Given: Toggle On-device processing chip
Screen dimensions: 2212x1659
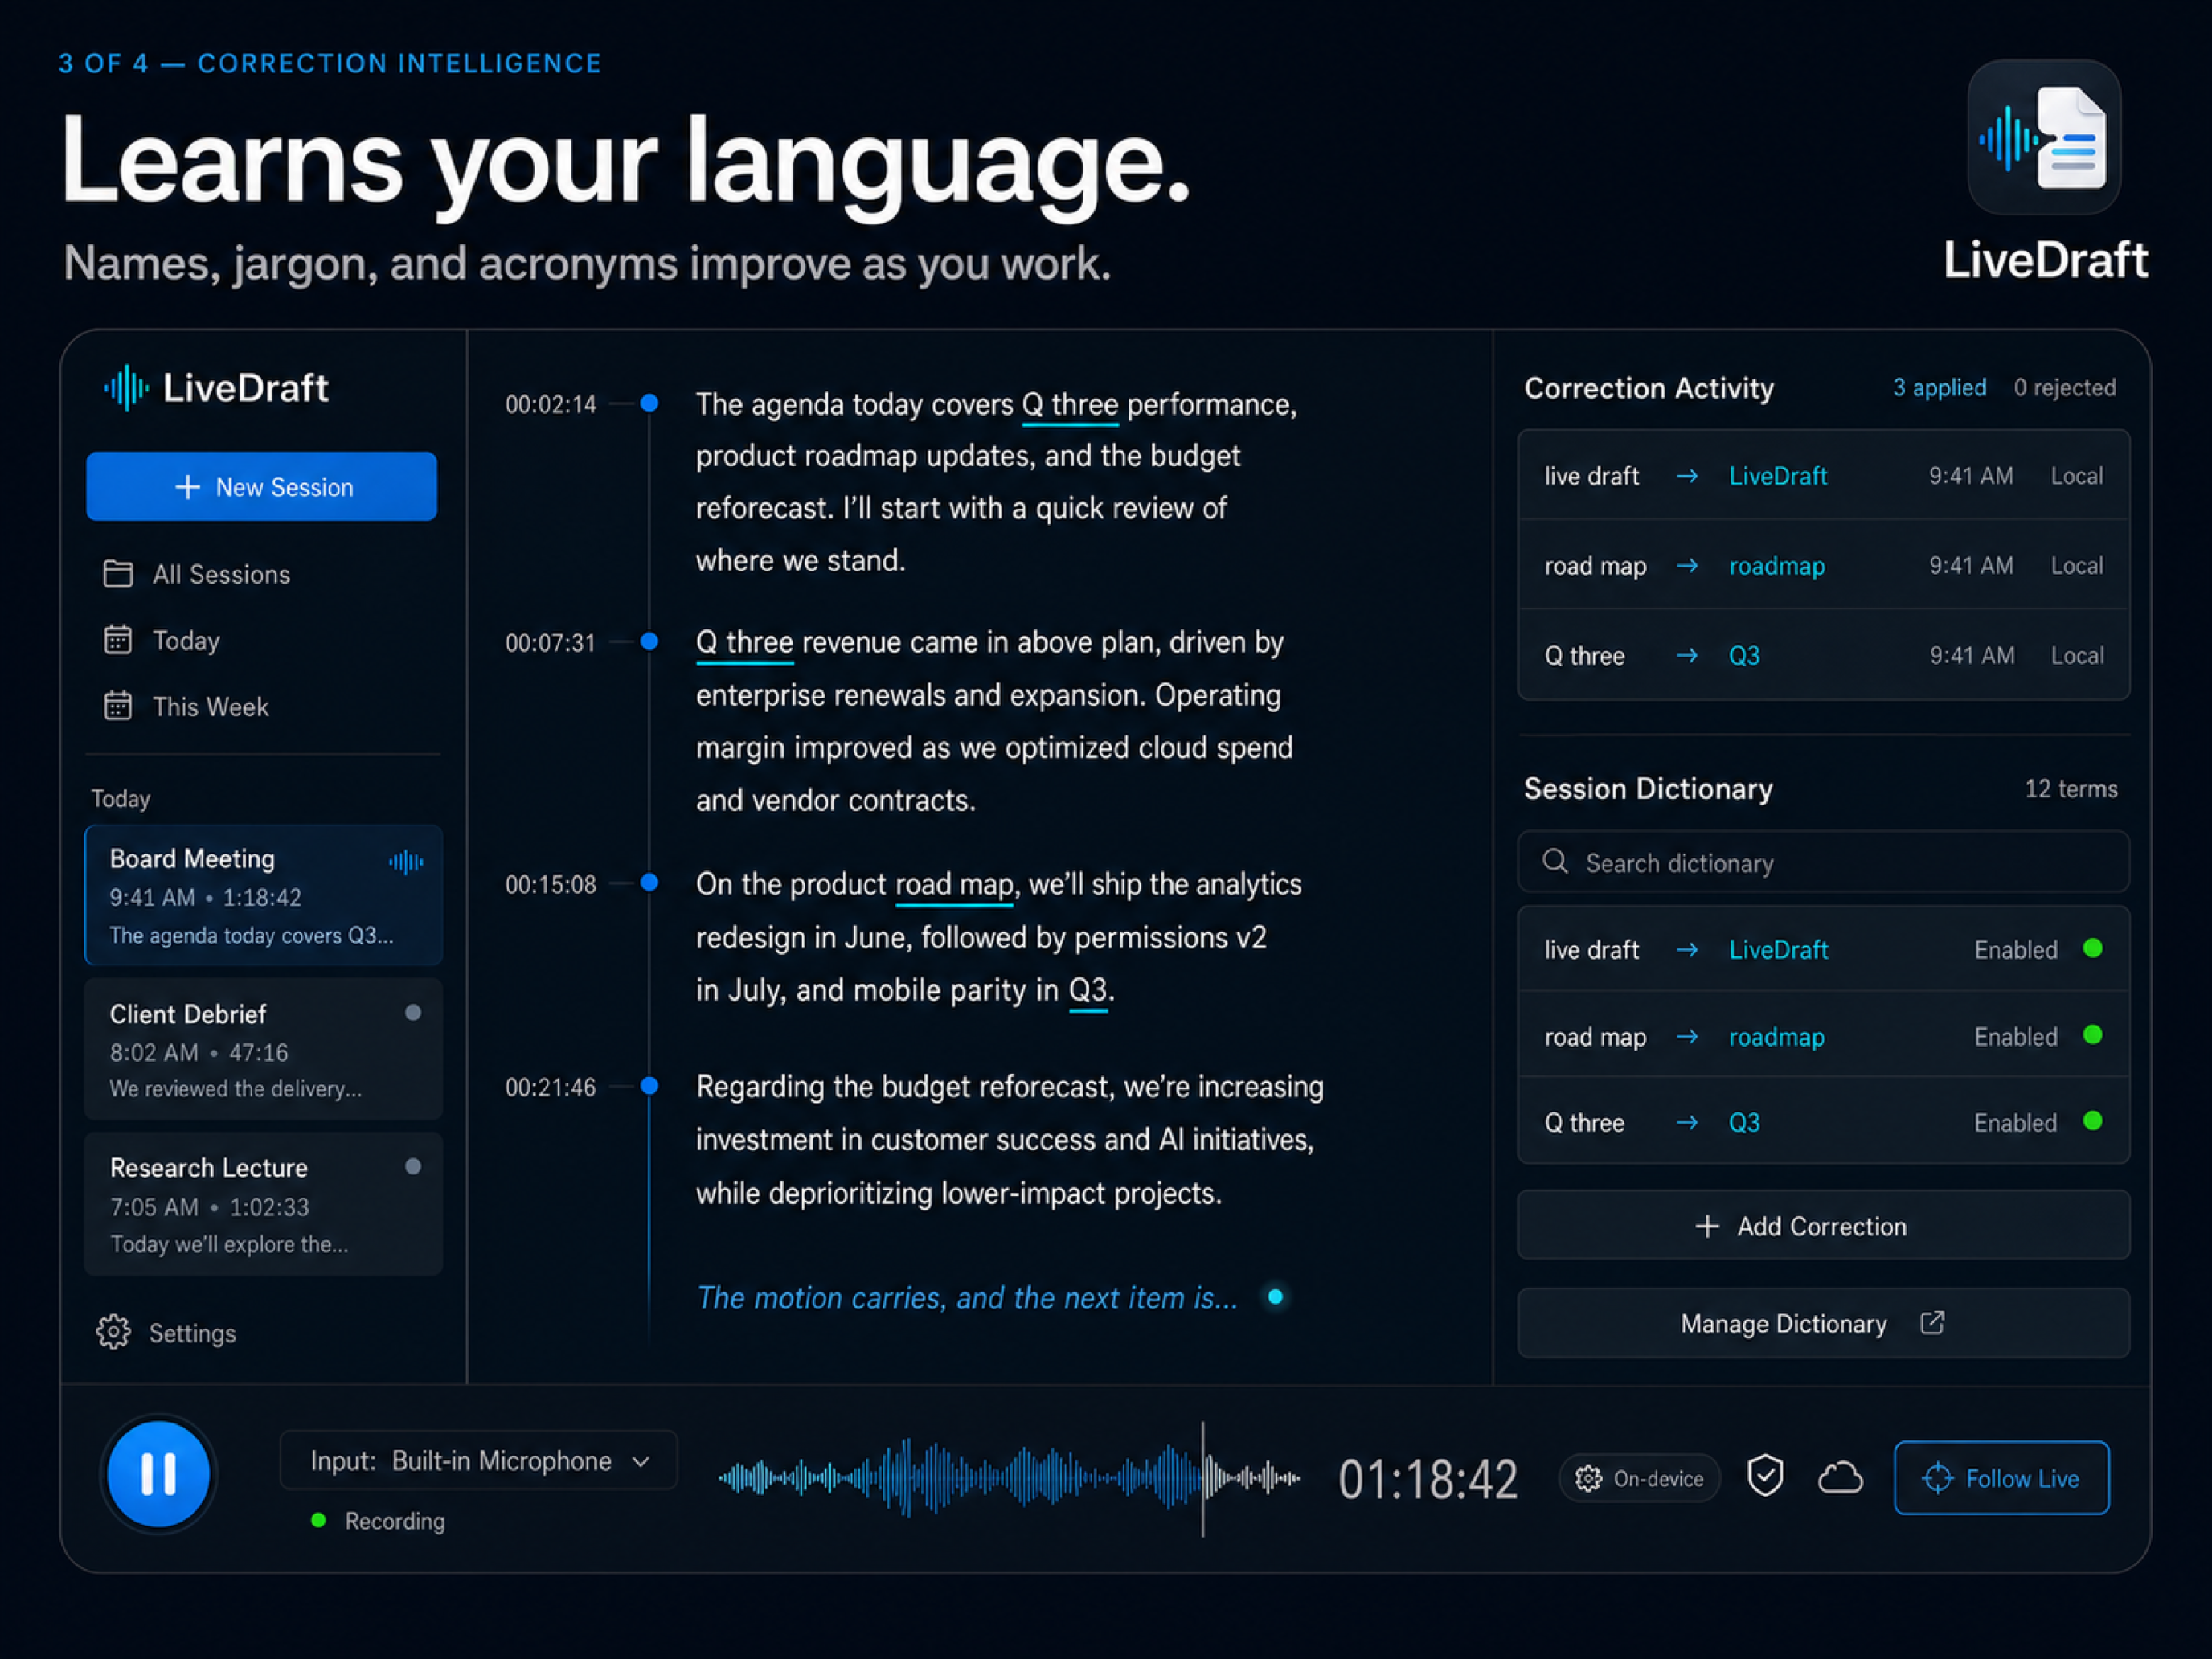Looking at the screenshot, I should [x=1638, y=1478].
